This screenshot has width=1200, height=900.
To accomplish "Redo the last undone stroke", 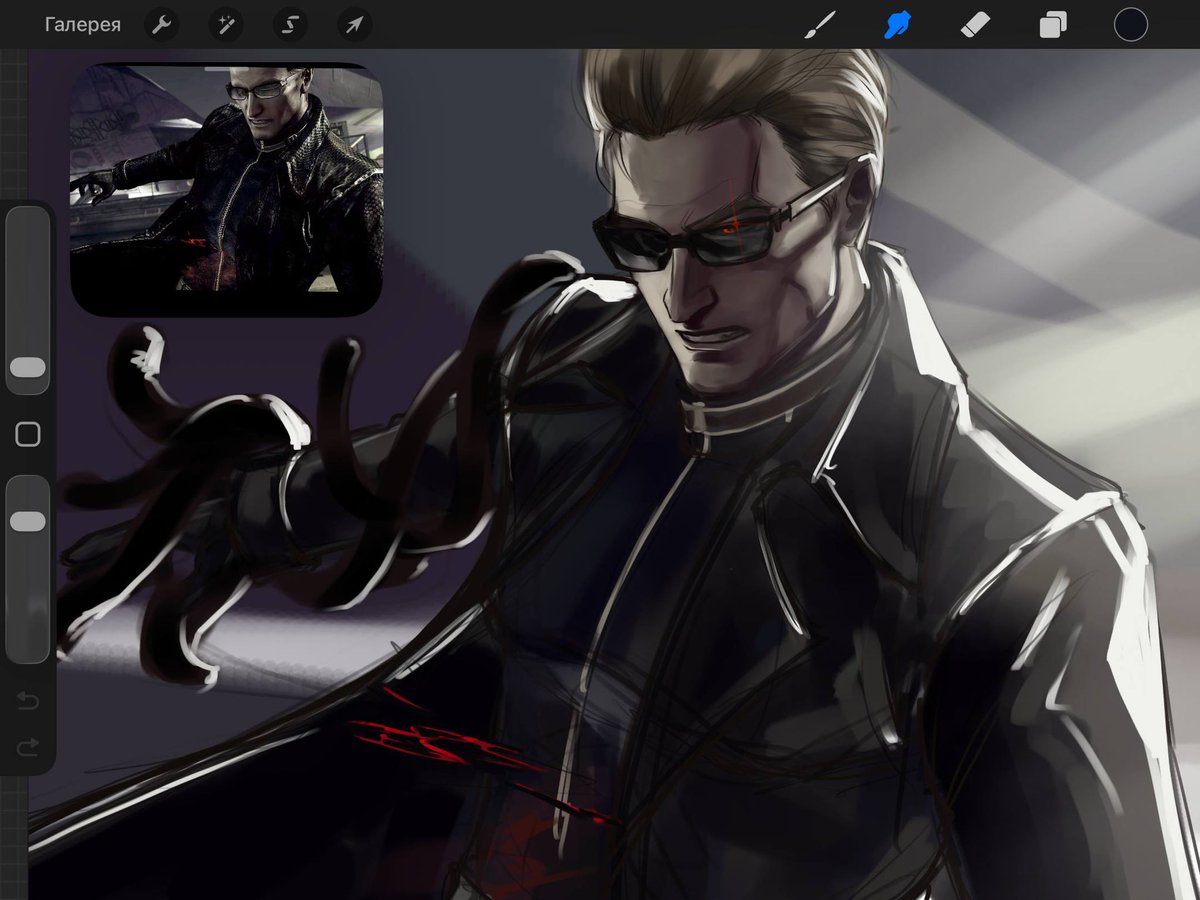I will click(28, 746).
